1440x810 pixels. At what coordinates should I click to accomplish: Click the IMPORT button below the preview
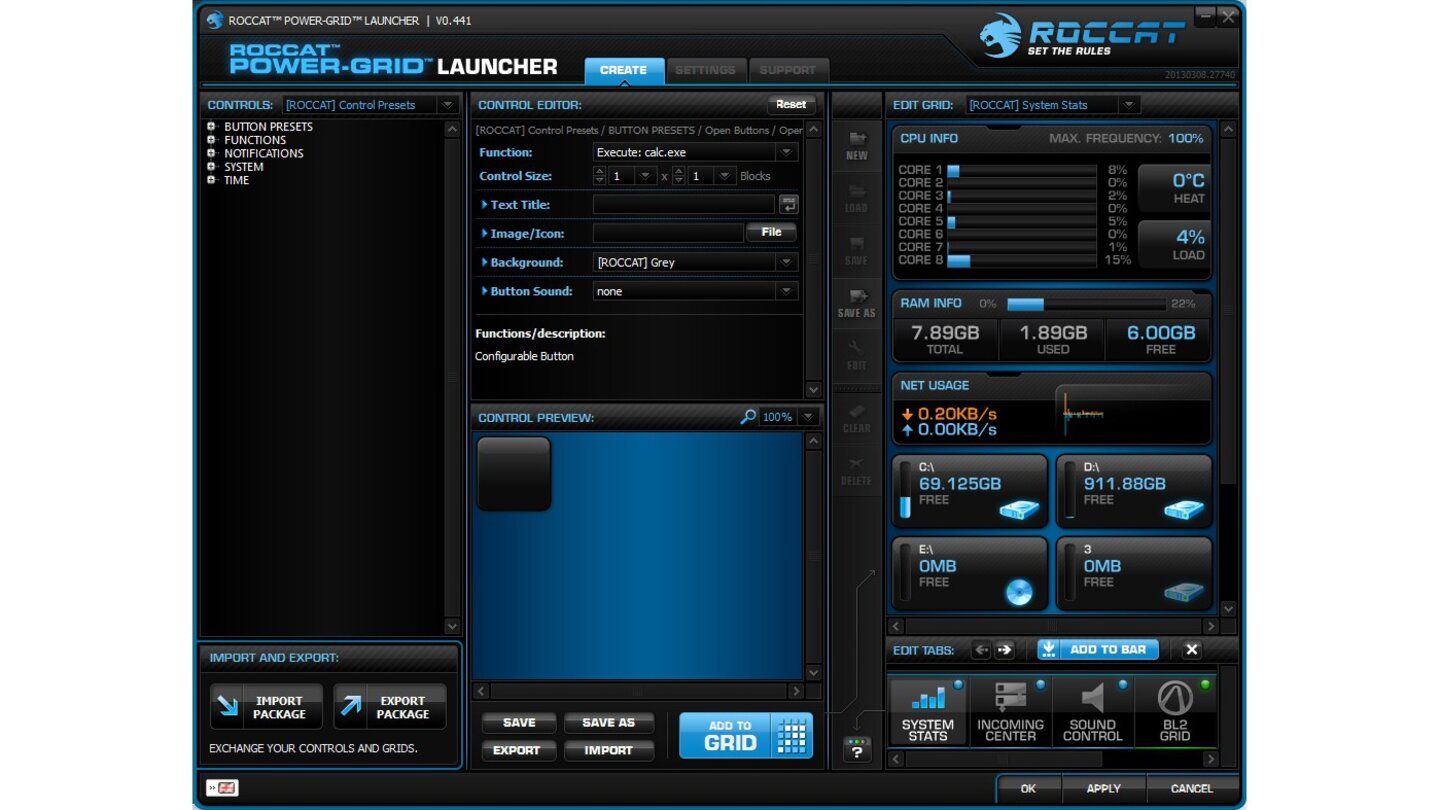[608, 750]
